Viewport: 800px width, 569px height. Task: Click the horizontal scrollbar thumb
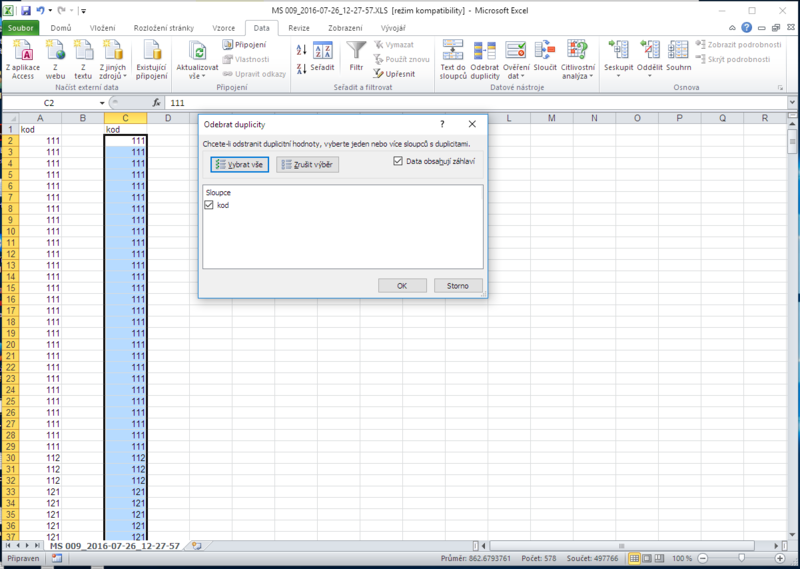(x=621, y=546)
